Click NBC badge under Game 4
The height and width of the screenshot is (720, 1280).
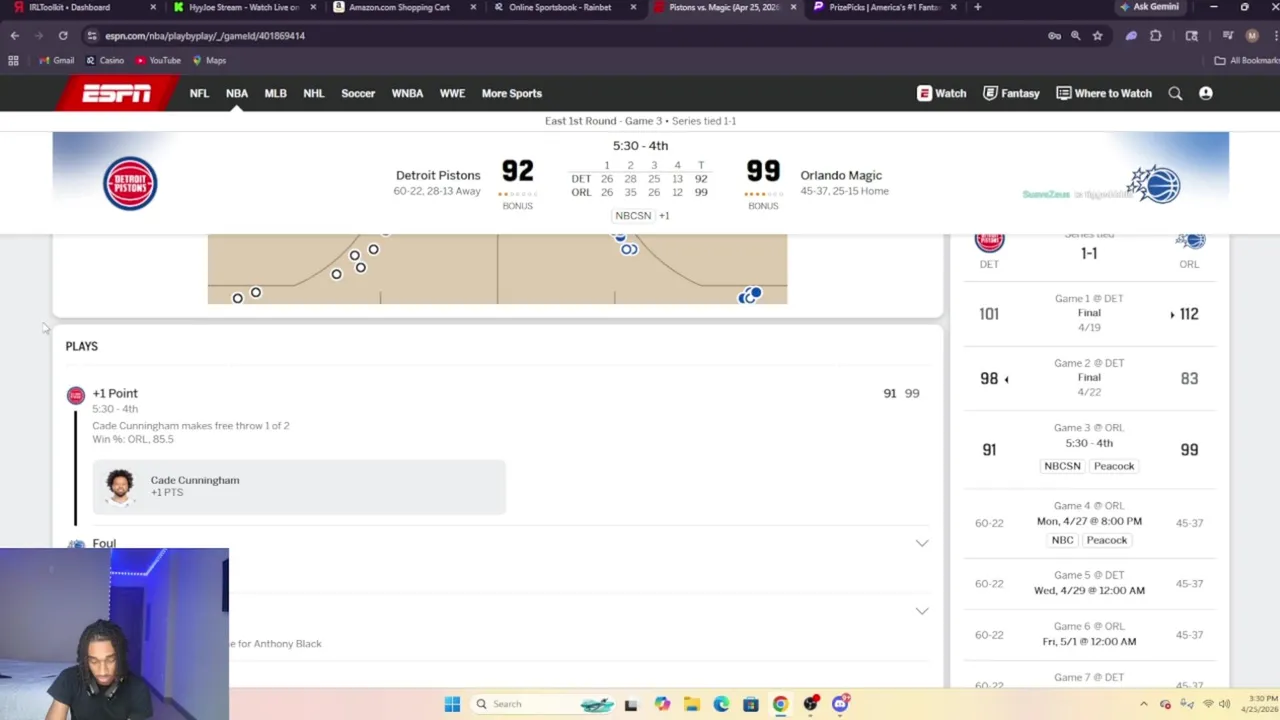pos(1062,540)
